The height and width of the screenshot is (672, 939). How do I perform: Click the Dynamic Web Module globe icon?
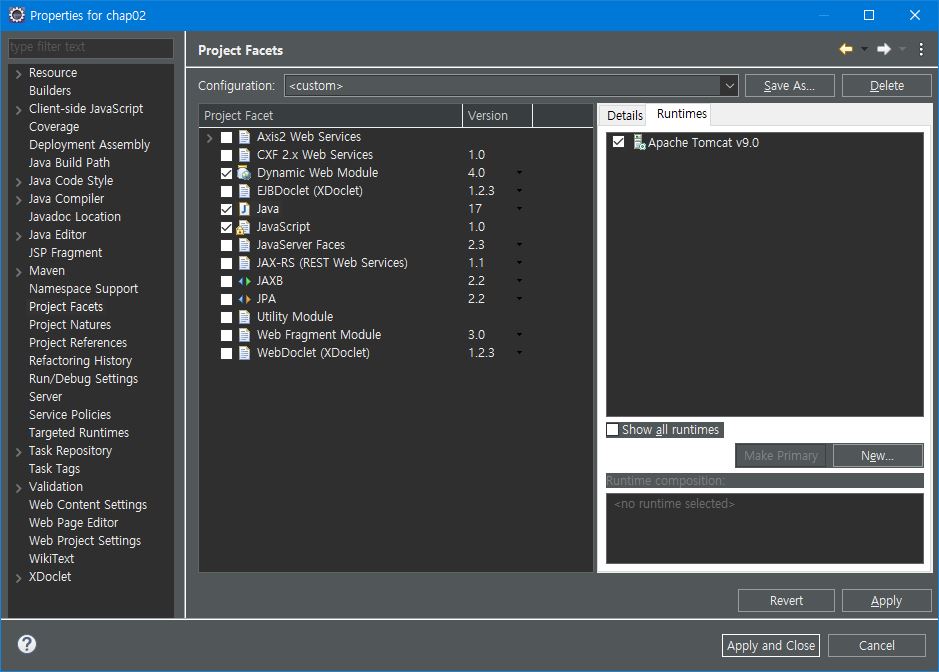coord(244,173)
